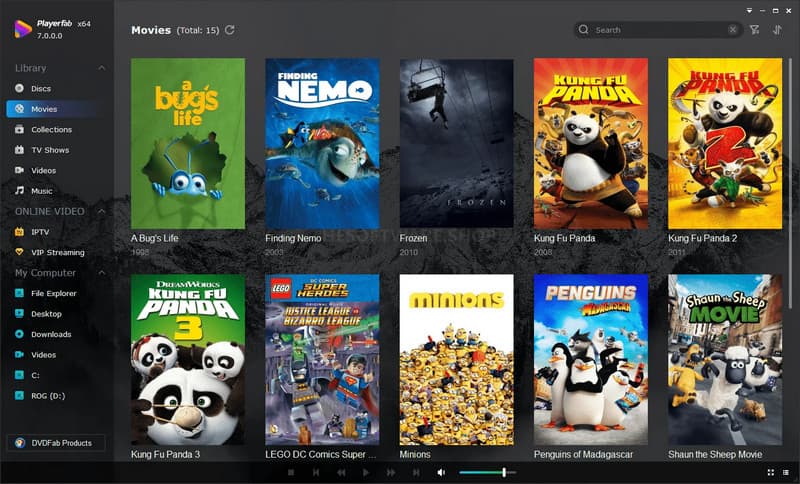800x484 pixels.
Task: Open the Minions poster
Action: click(x=457, y=360)
